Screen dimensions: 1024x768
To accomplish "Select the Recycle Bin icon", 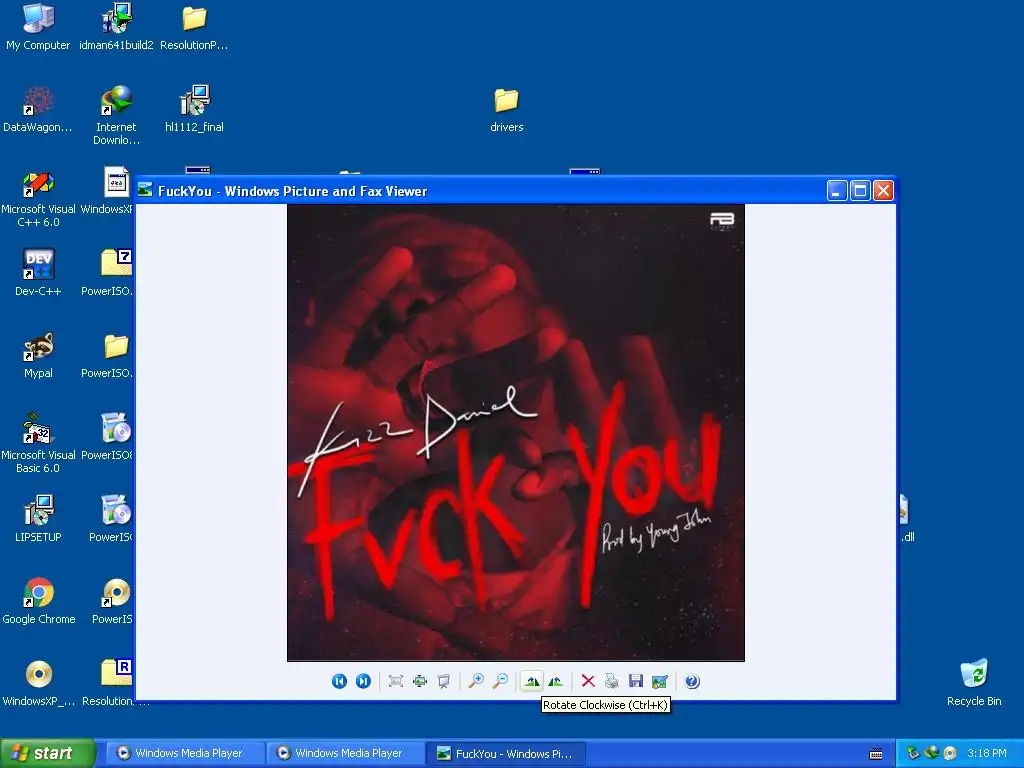I will point(974,683).
